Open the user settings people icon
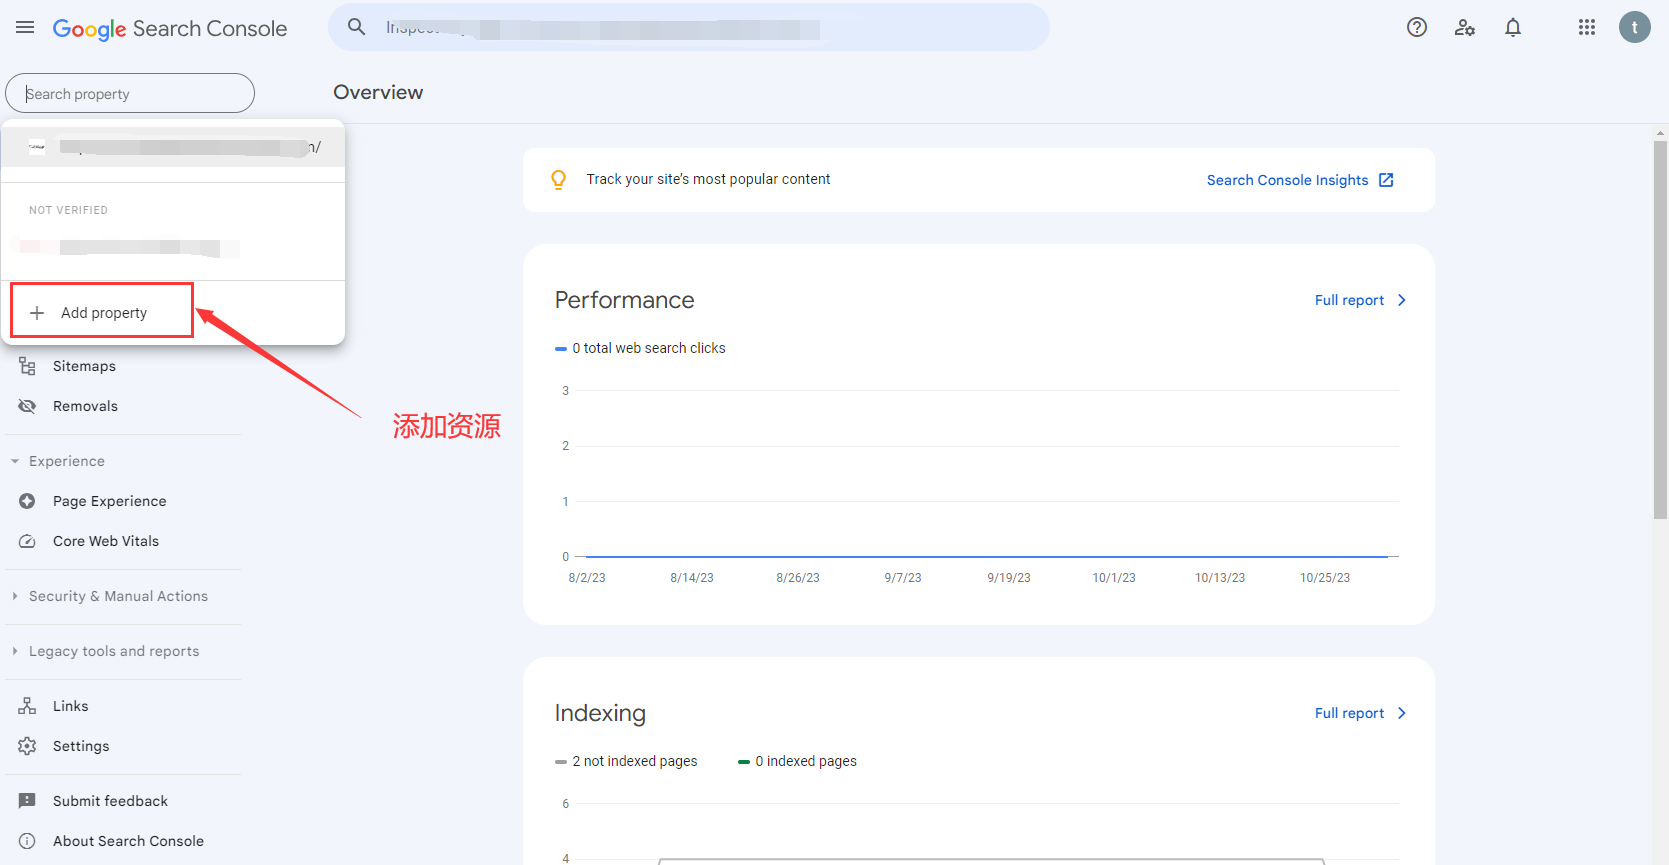Viewport: 1669px width, 865px height. pos(1464,28)
